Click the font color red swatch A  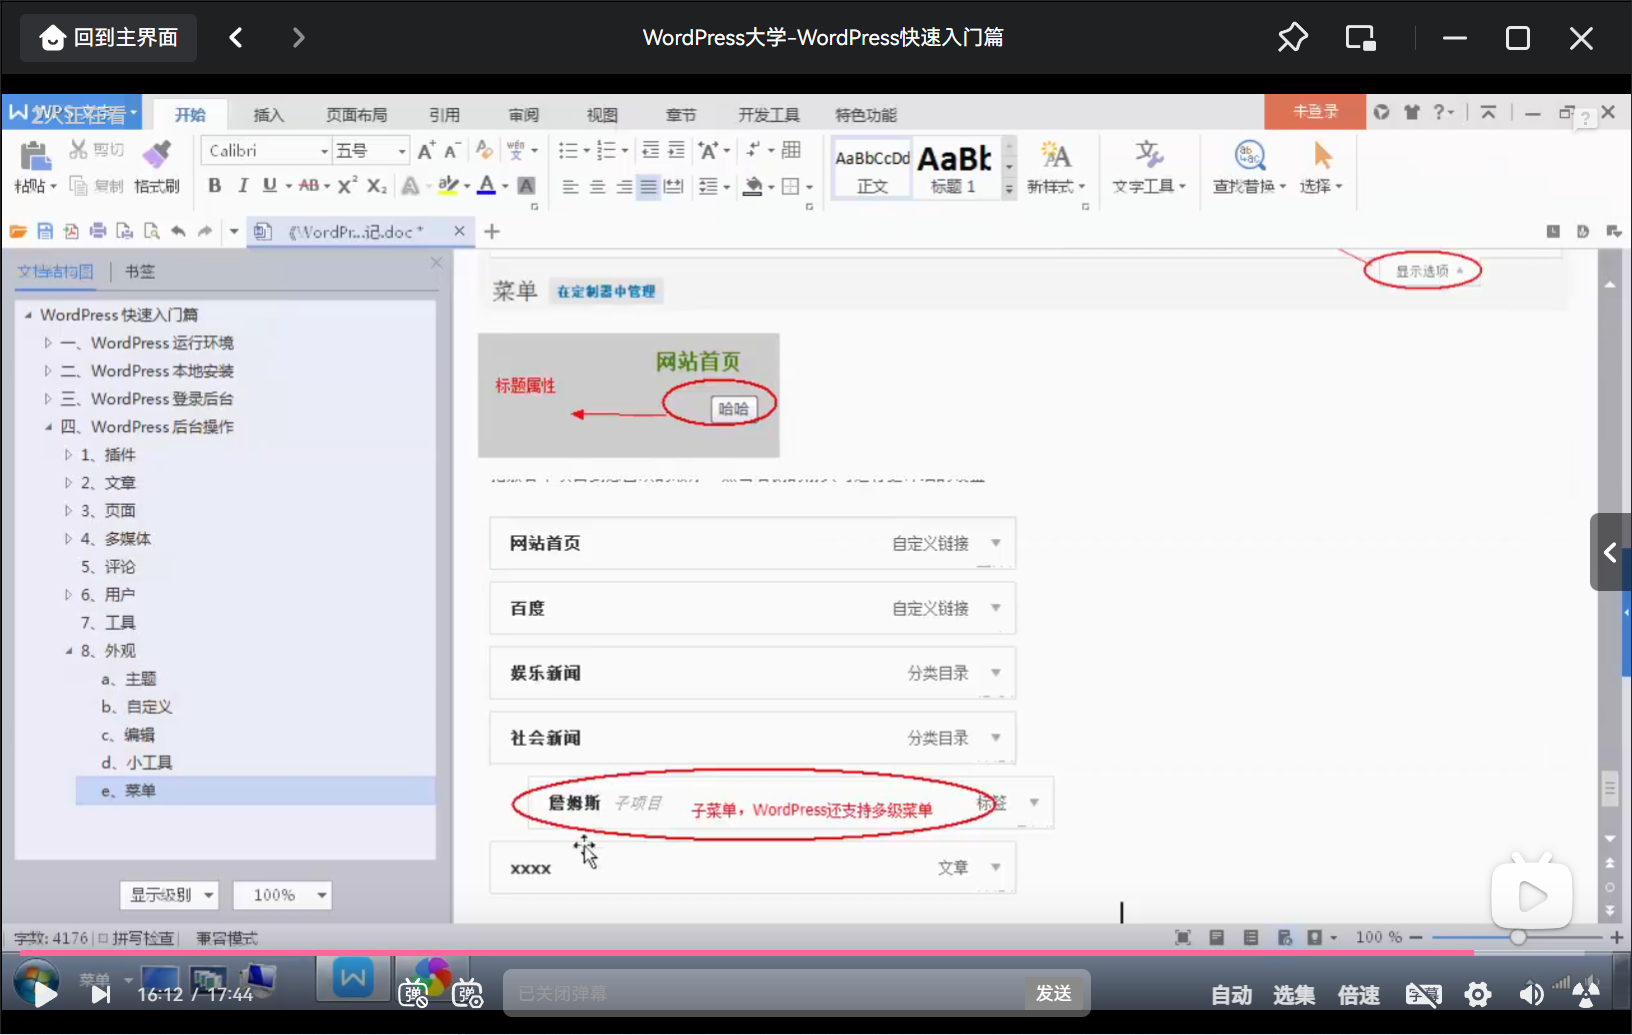pos(487,186)
